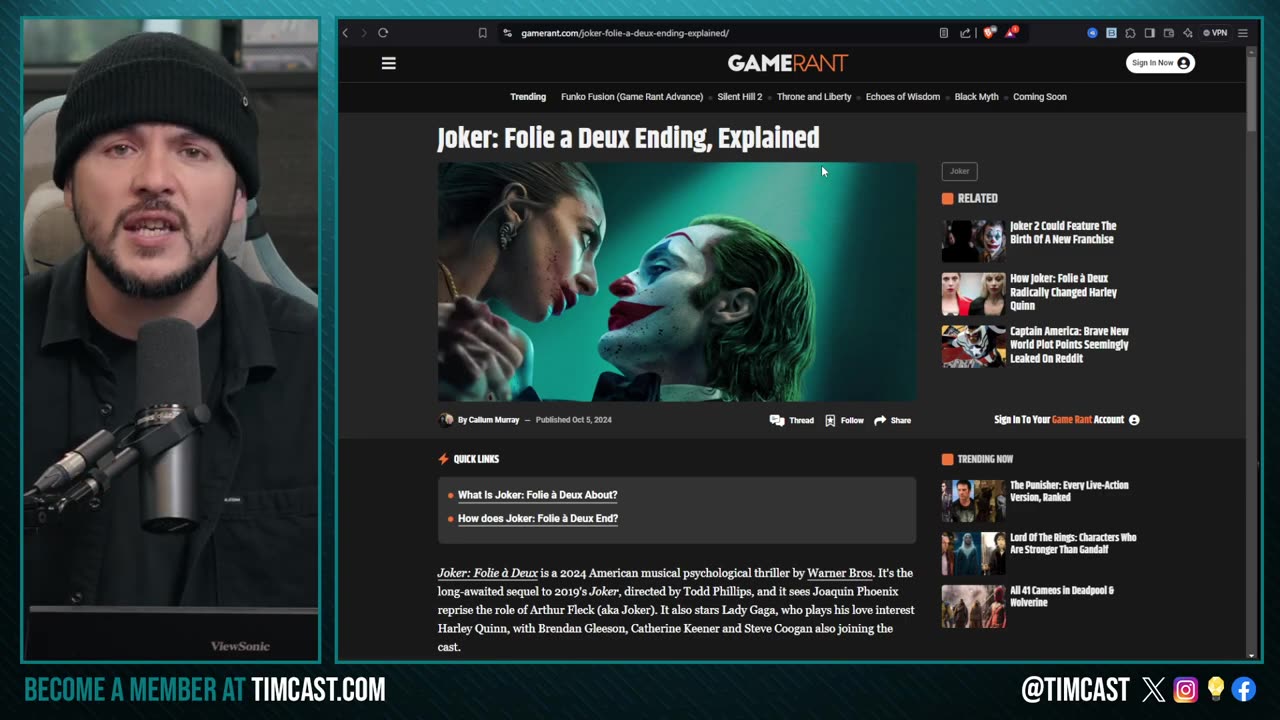Reload the page with the refresh icon
The width and height of the screenshot is (1280, 720).
[x=383, y=33]
